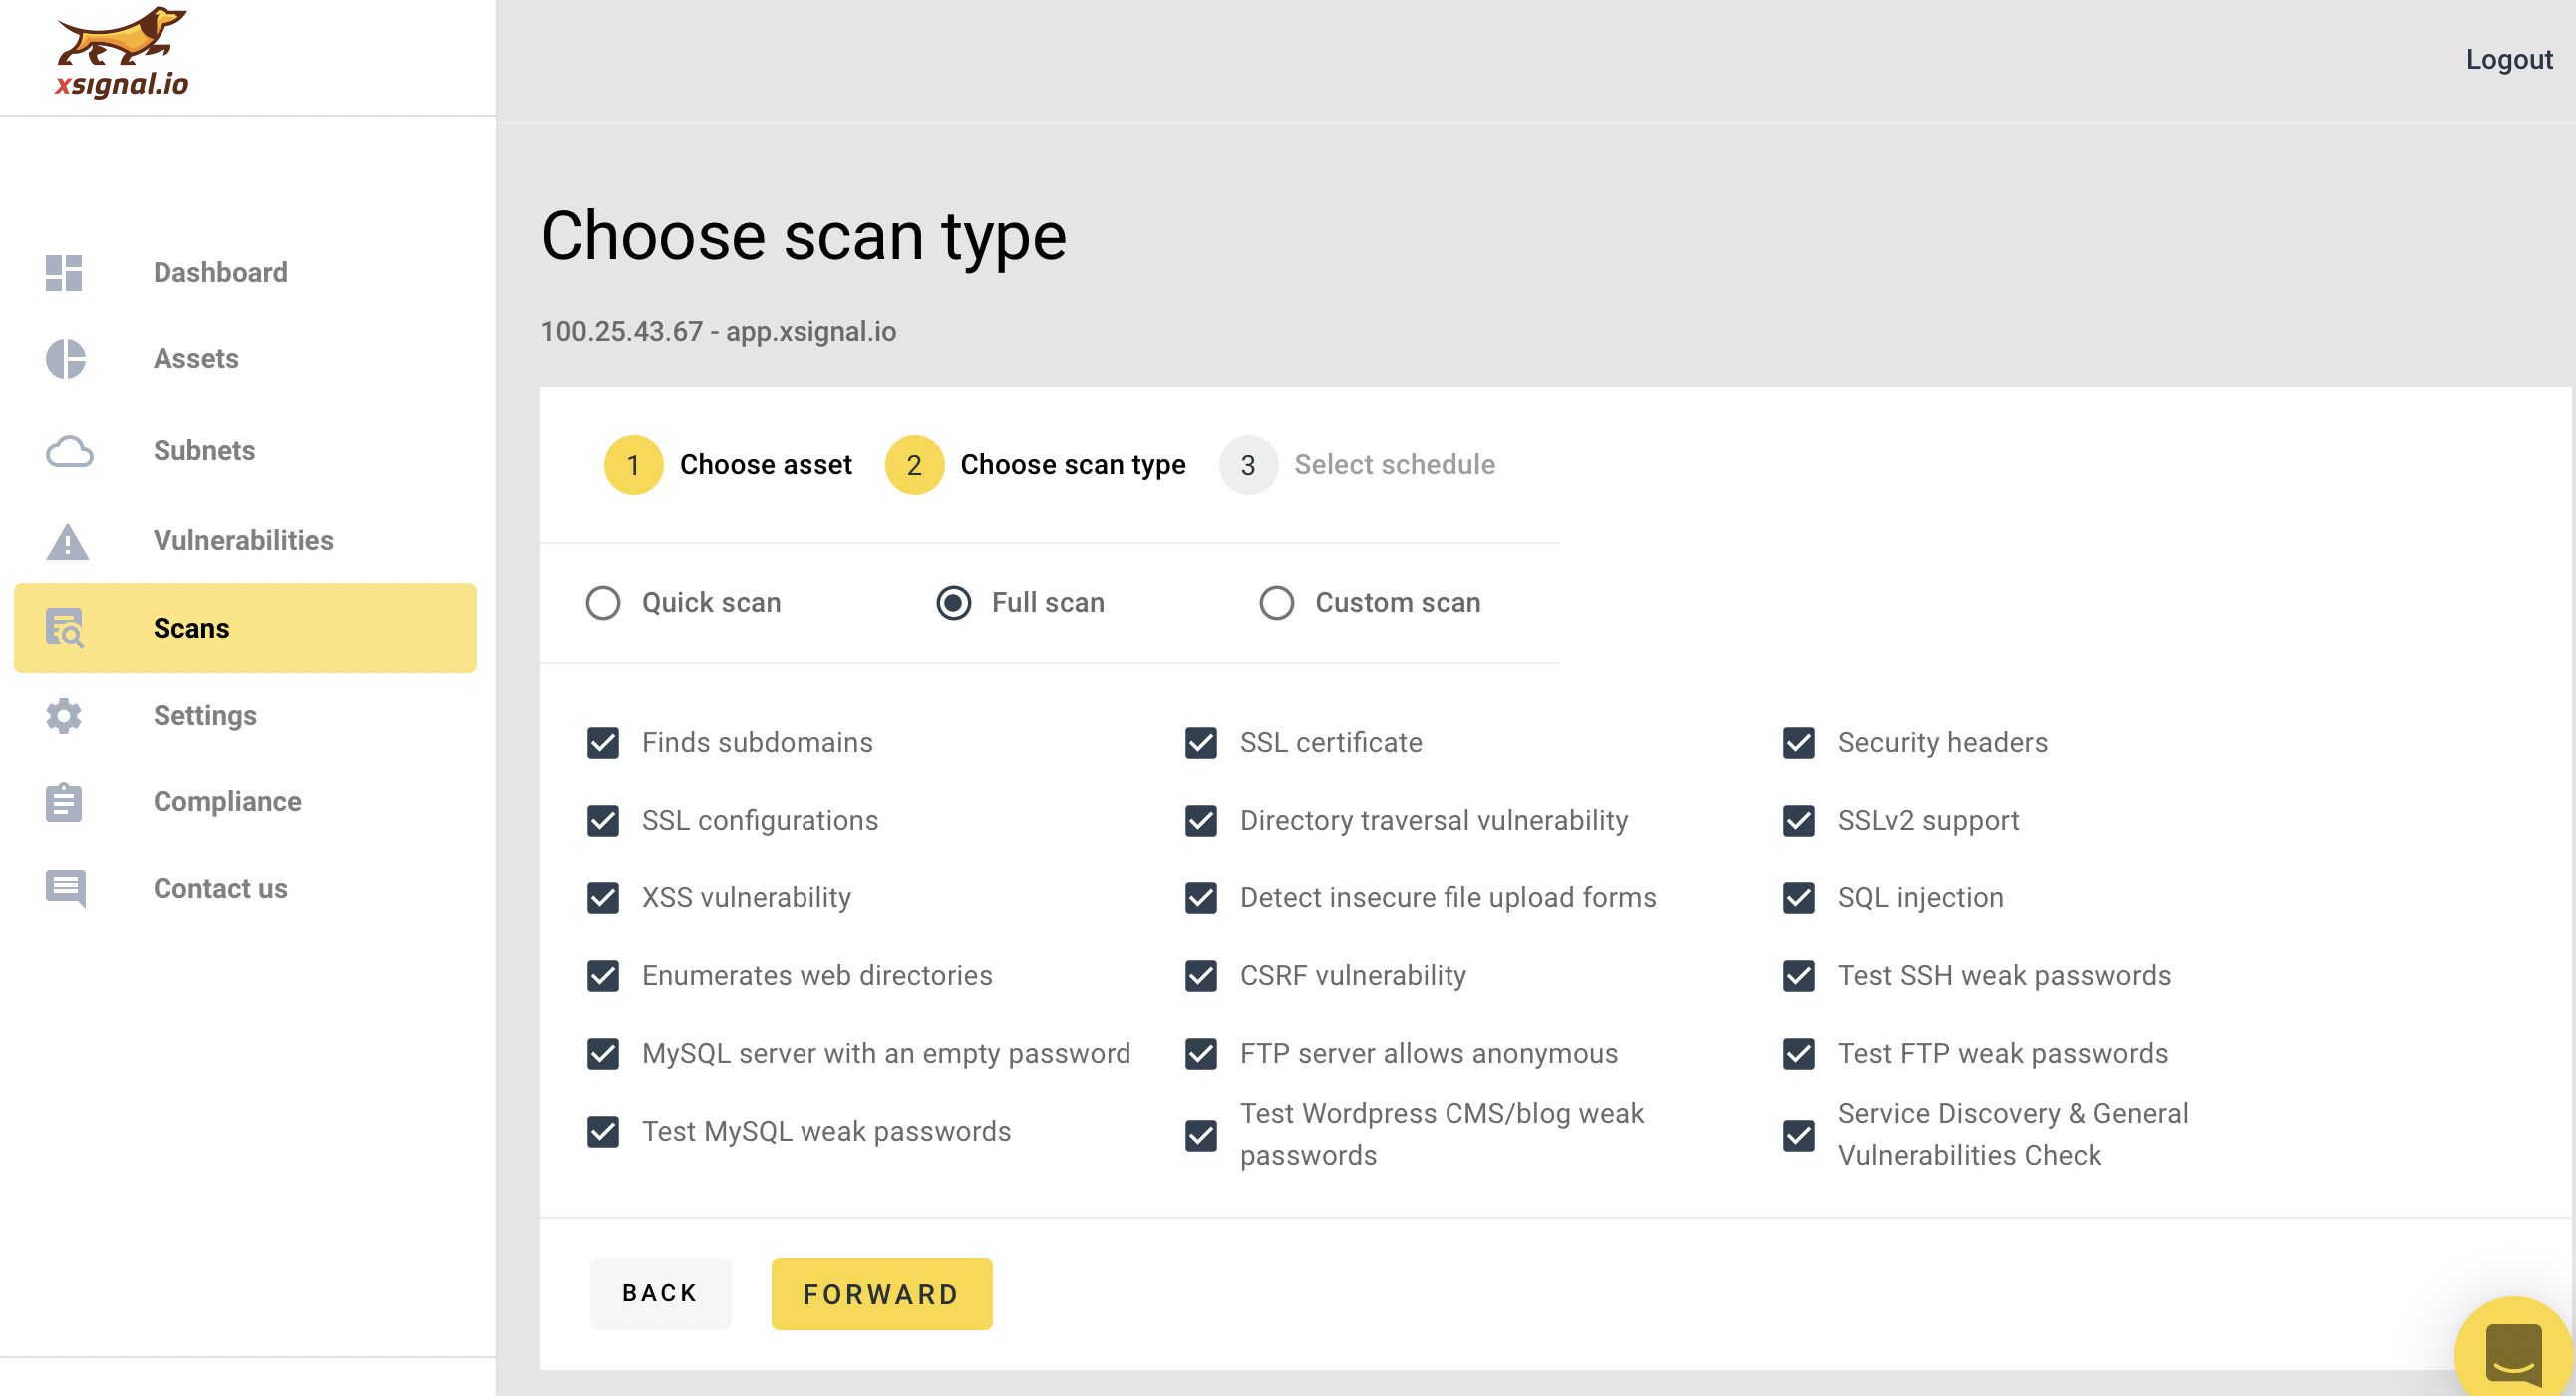Select the Scans sidebar entry
The height and width of the screenshot is (1396, 2576).
tap(245, 629)
